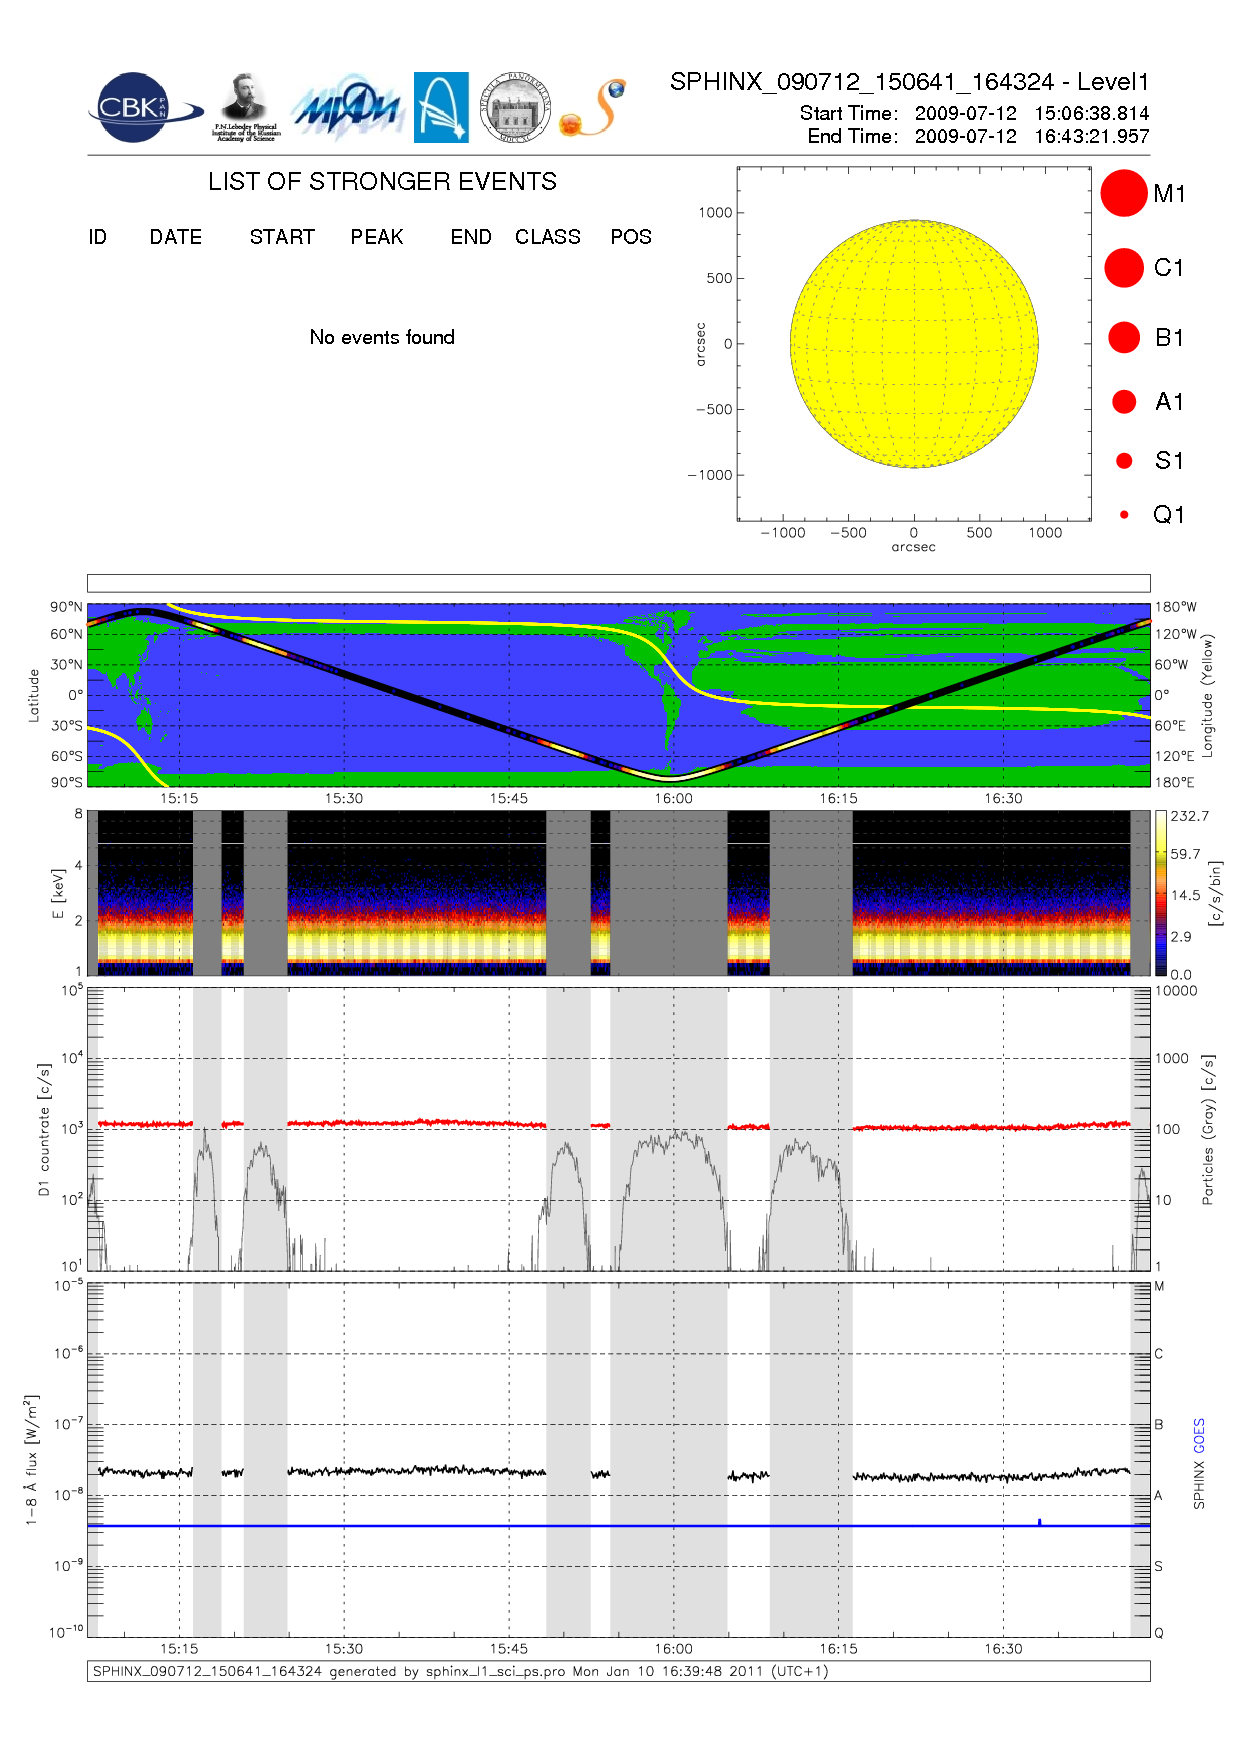Image resolution: width=1240 pixels, height=1754 pixels.
Task: Click the blue GOES flux line
Action: (619, 1526)
